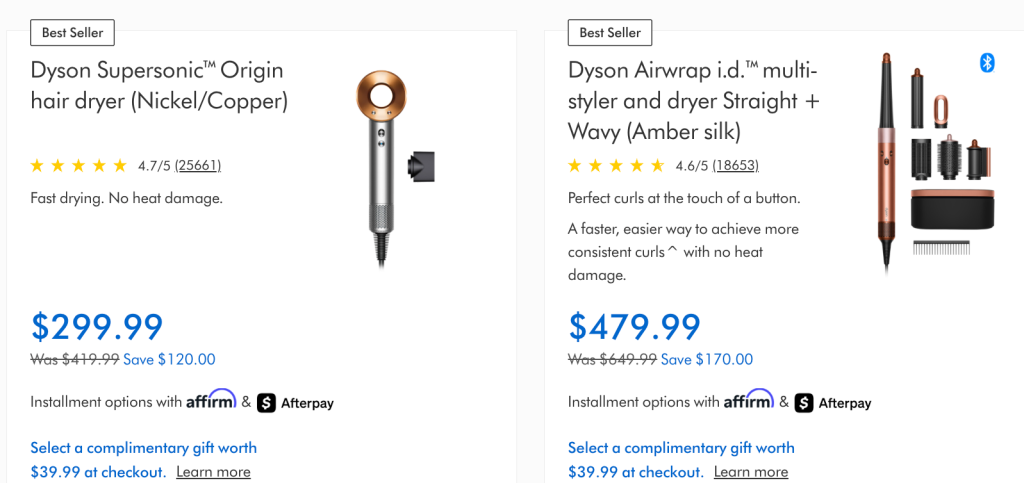Screen dimensions: 1024x483
Task: Click the $479.99 Airwrap price
Action: click(x=634, y=326)
